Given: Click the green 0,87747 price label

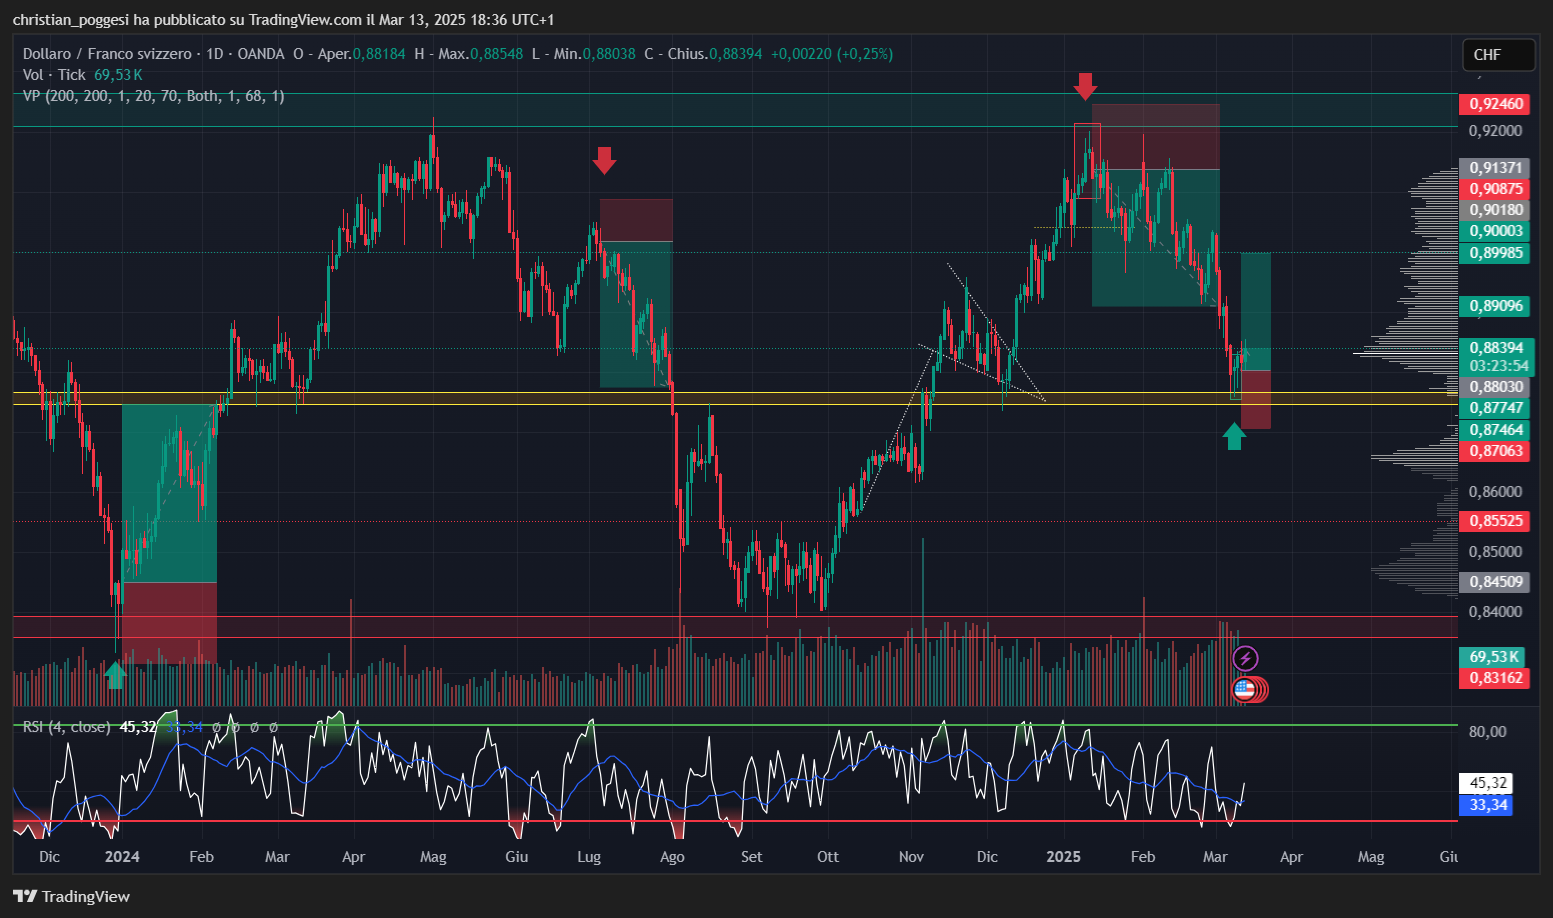Looking at the screenshot, I should point(1496,408).
